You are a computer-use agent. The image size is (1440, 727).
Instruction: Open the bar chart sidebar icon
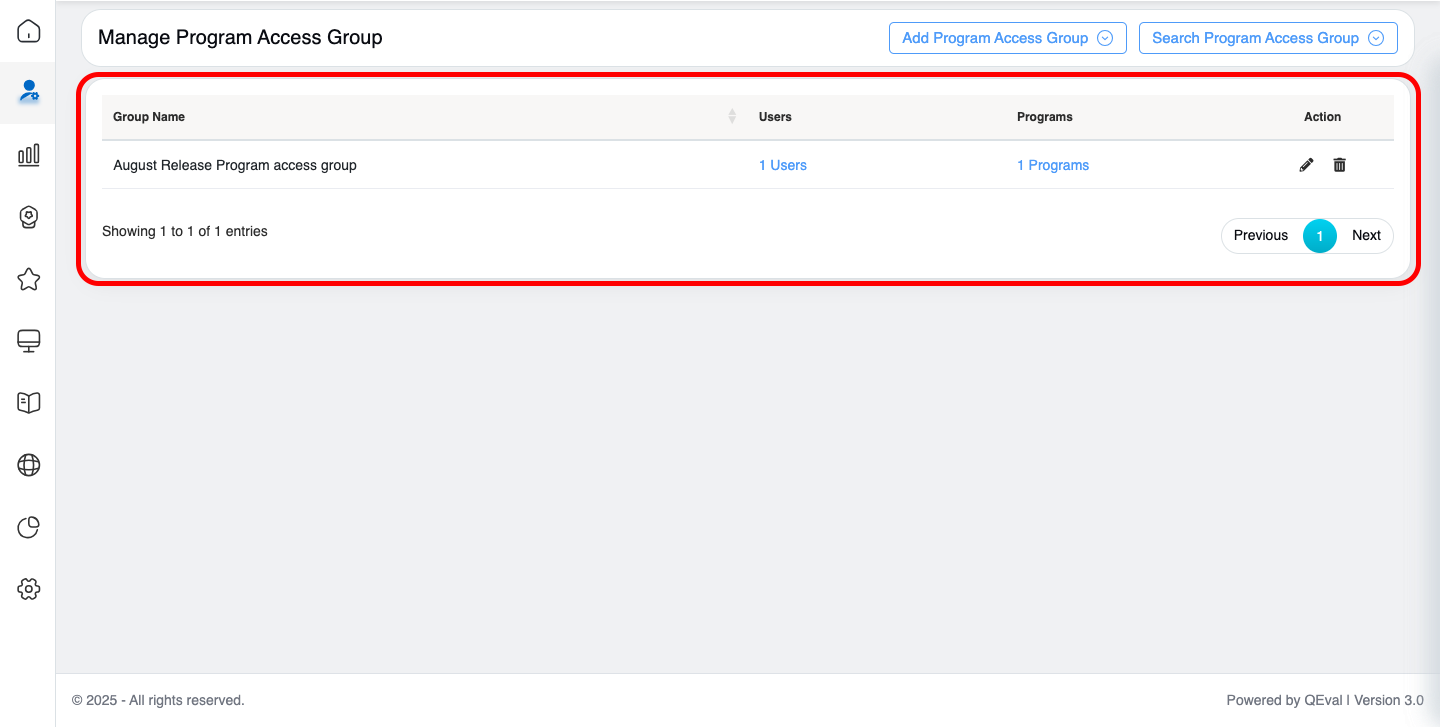click(29, 154)
